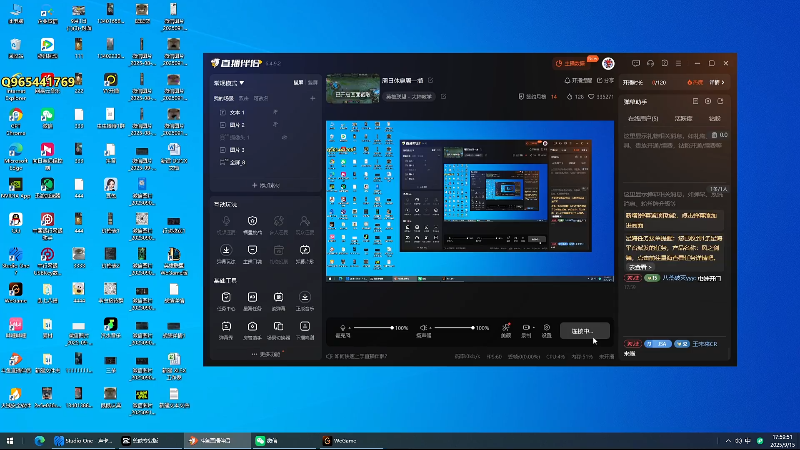This screenshot has width=800, height=450.
Task: Adjust the speaker volume slider
Action: (x=454, y=328)
